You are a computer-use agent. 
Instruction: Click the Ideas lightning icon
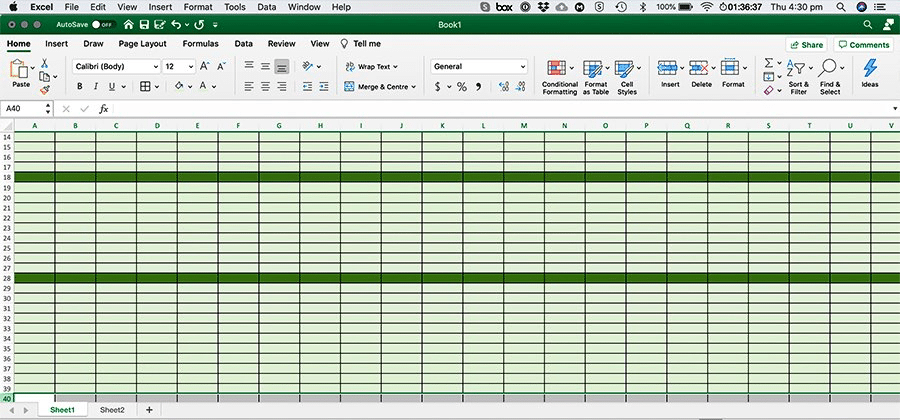click(870, 68)
